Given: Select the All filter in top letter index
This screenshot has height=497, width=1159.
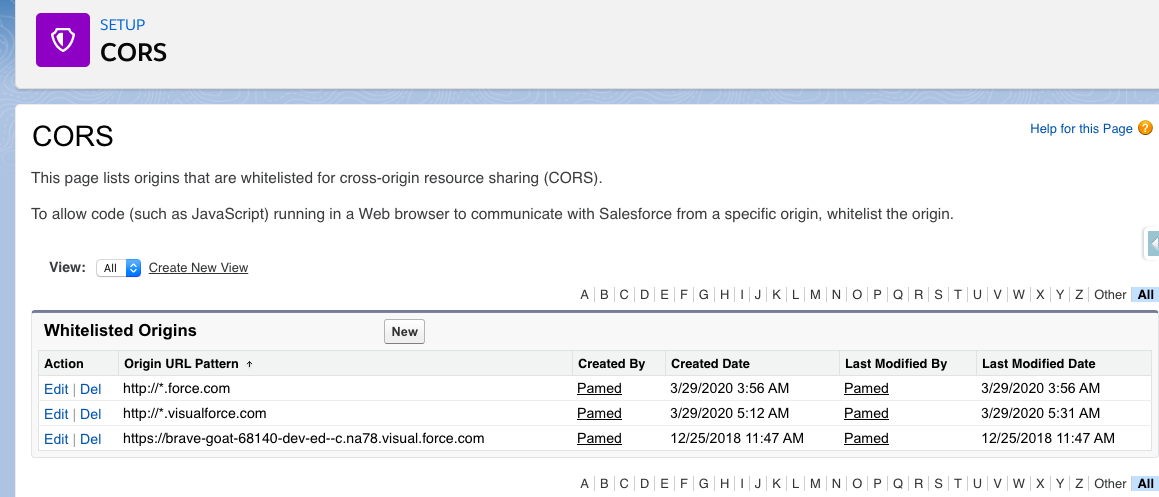Looking at the screenshot, I should (1146, 294).
